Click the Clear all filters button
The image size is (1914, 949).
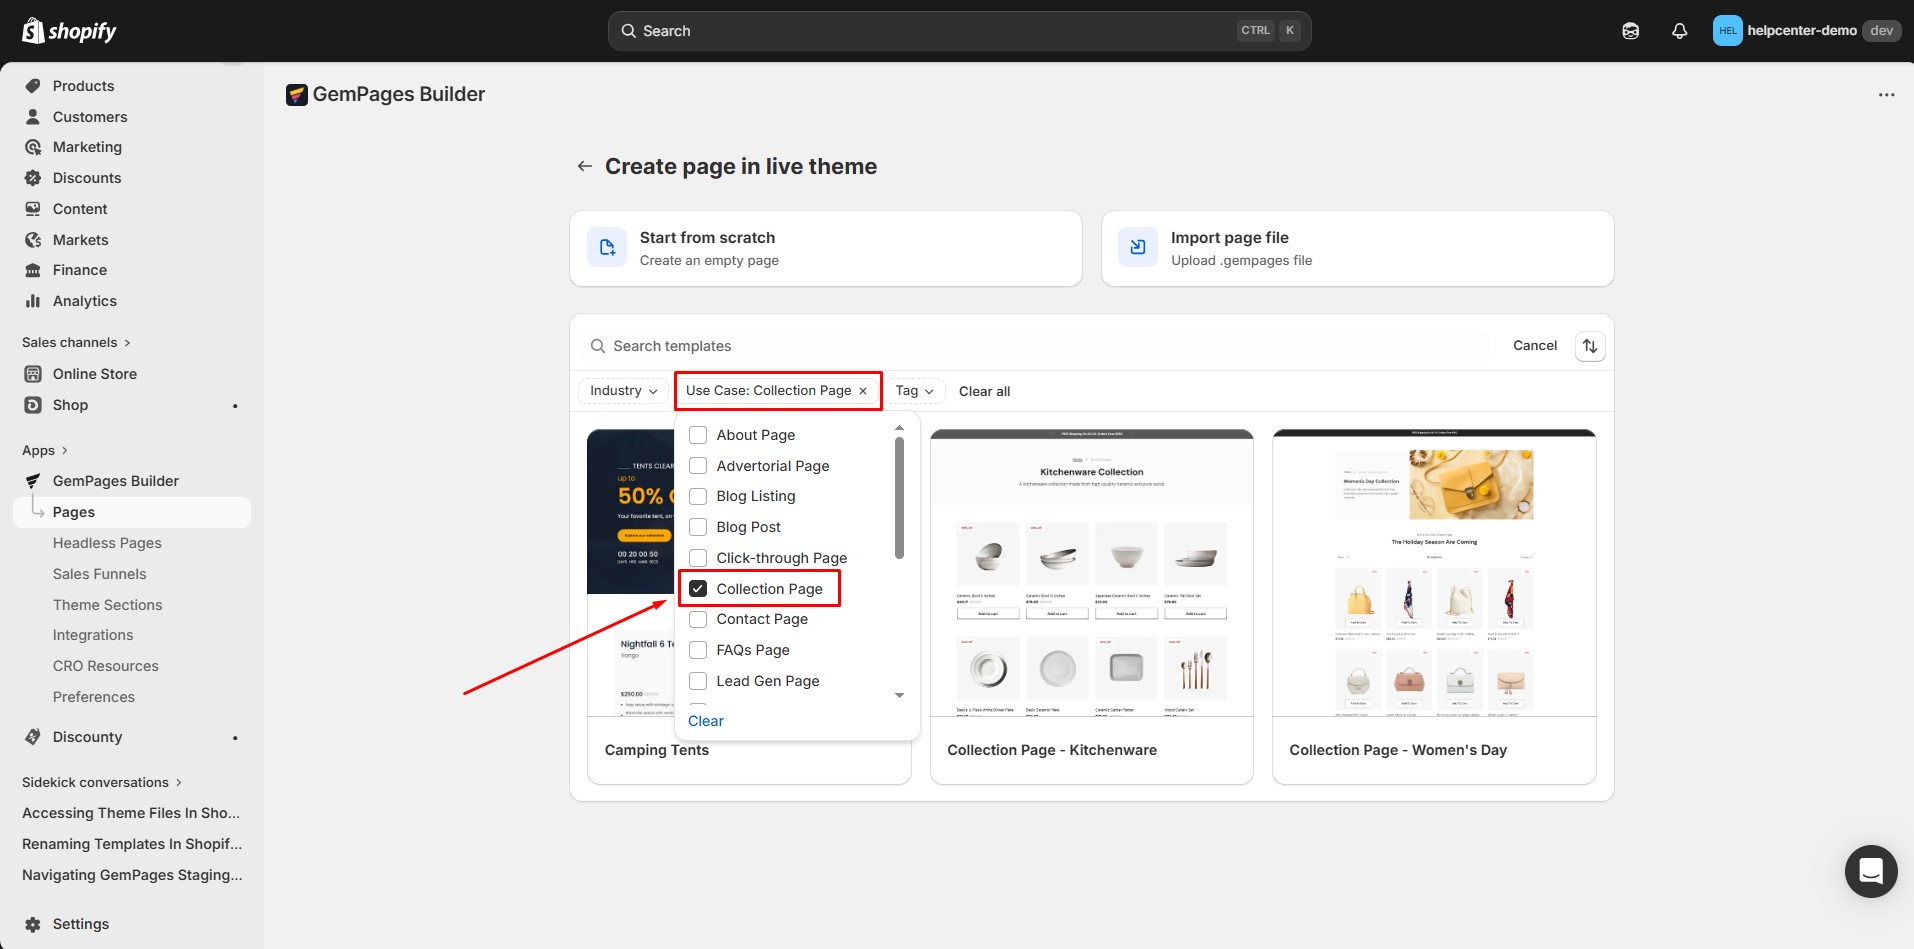pyautogui.click(x=984, y=391)
